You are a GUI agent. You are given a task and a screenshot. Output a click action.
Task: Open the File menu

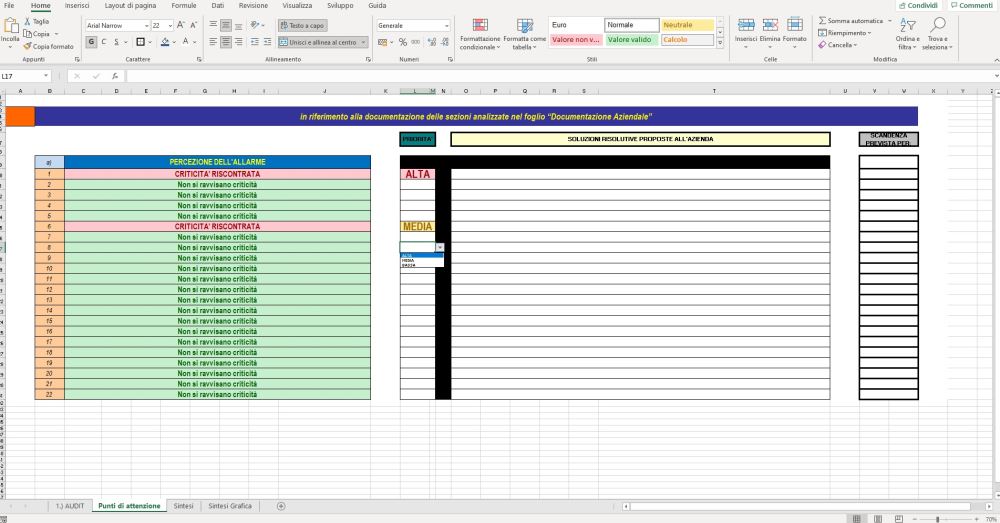(x=9, y=5)
